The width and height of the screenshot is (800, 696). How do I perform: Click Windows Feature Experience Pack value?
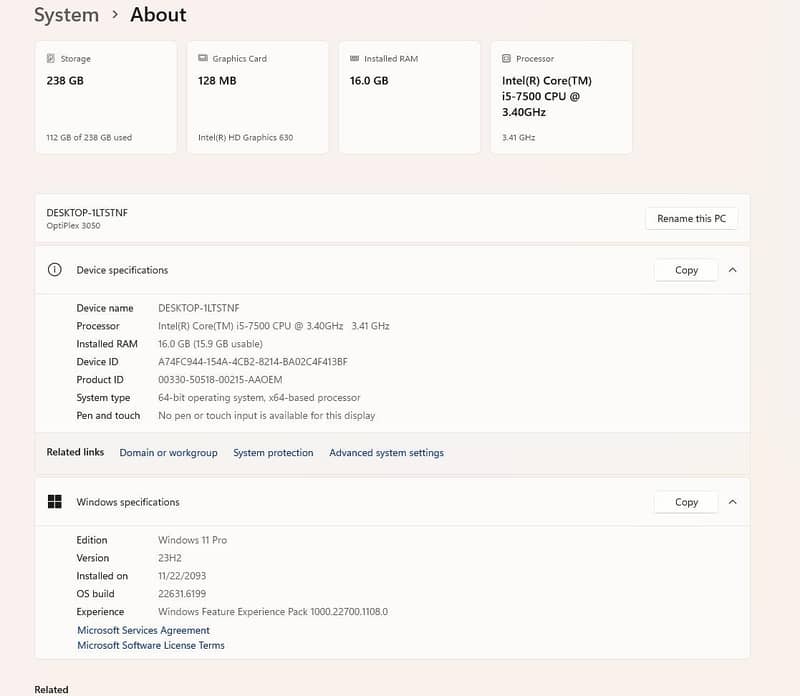pos(273,611)
